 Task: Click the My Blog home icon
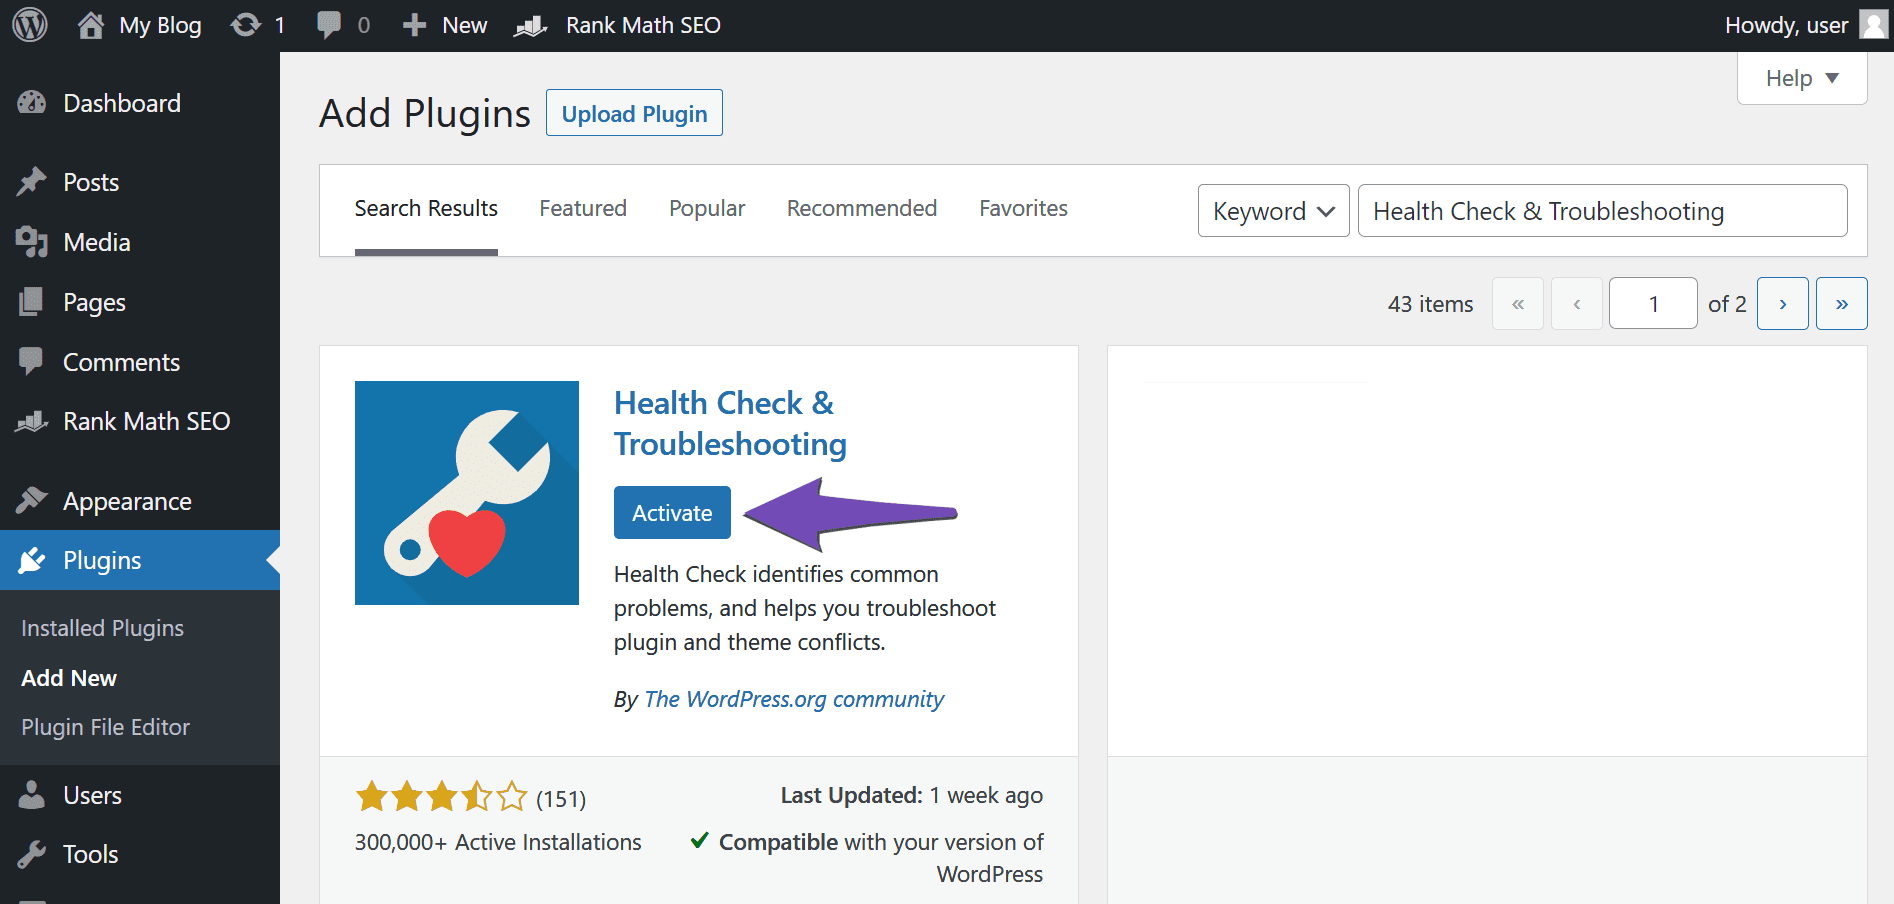(x=91, y=25)
